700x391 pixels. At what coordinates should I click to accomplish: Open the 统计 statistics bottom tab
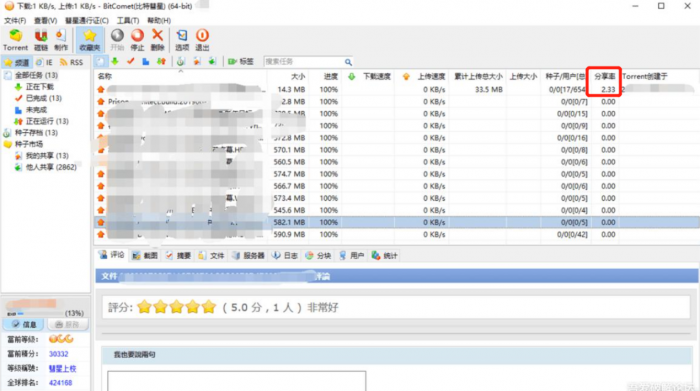point(384,255)
